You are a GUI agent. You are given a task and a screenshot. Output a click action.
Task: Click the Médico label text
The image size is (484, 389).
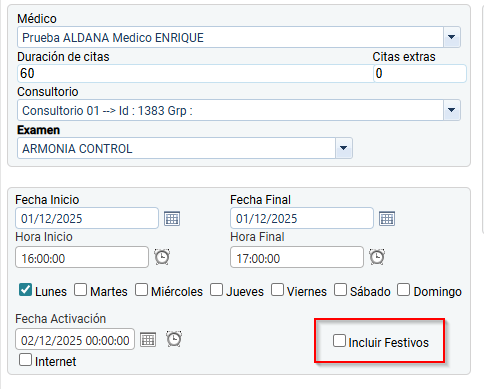point(37,19)
